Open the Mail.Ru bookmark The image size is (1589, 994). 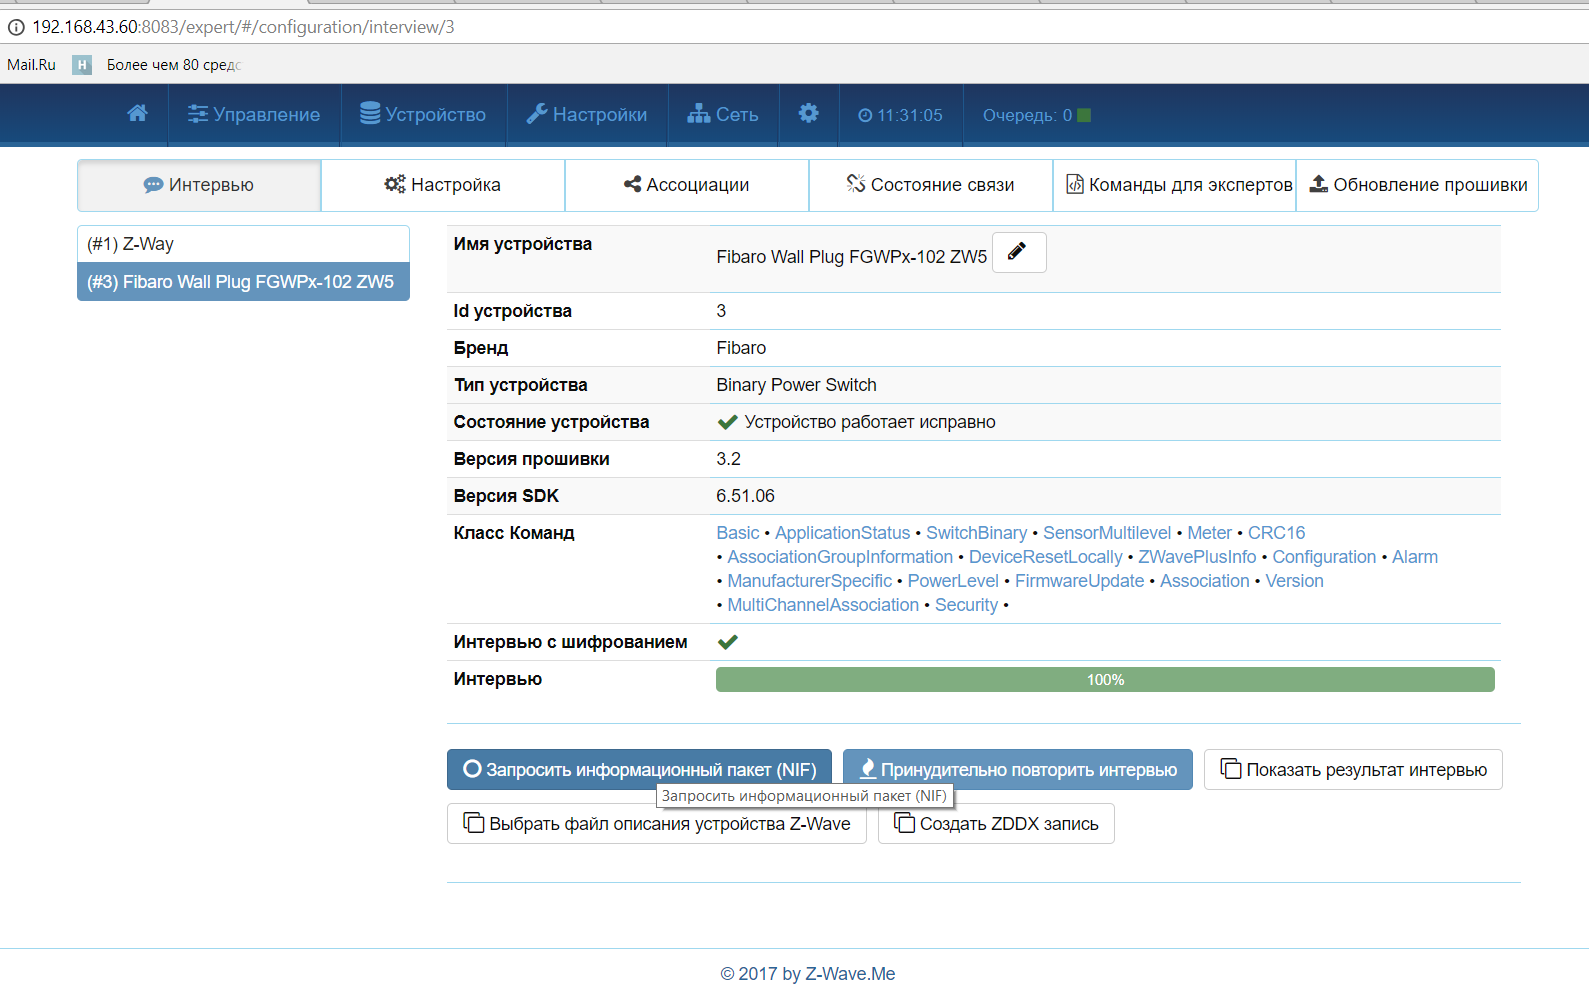pyautogui.click(x=31, y=65)
